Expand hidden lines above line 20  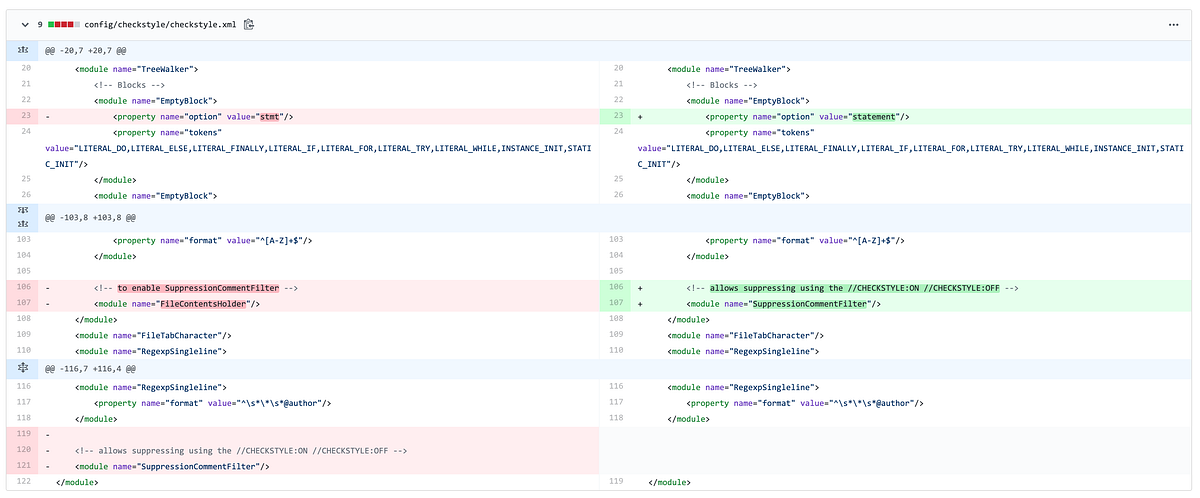[x=22, y=48]
